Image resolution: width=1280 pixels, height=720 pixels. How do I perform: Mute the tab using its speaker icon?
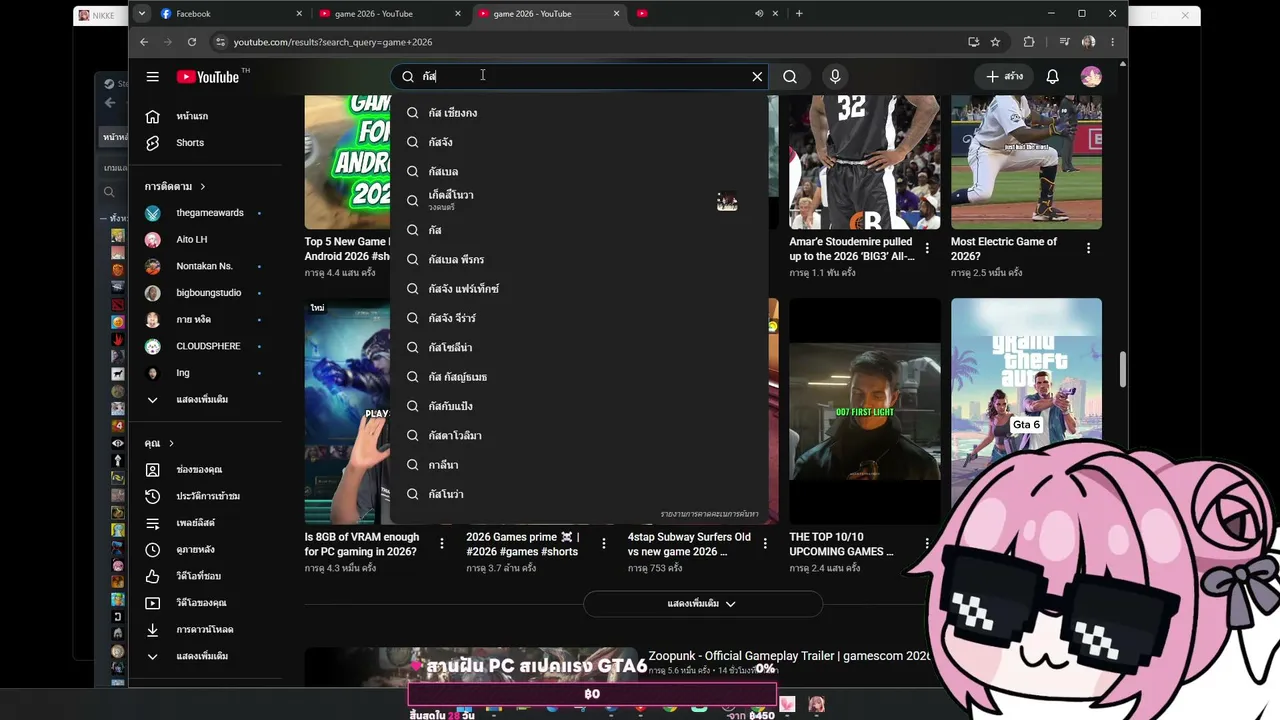pyautogui.click(x=759, y=14)
